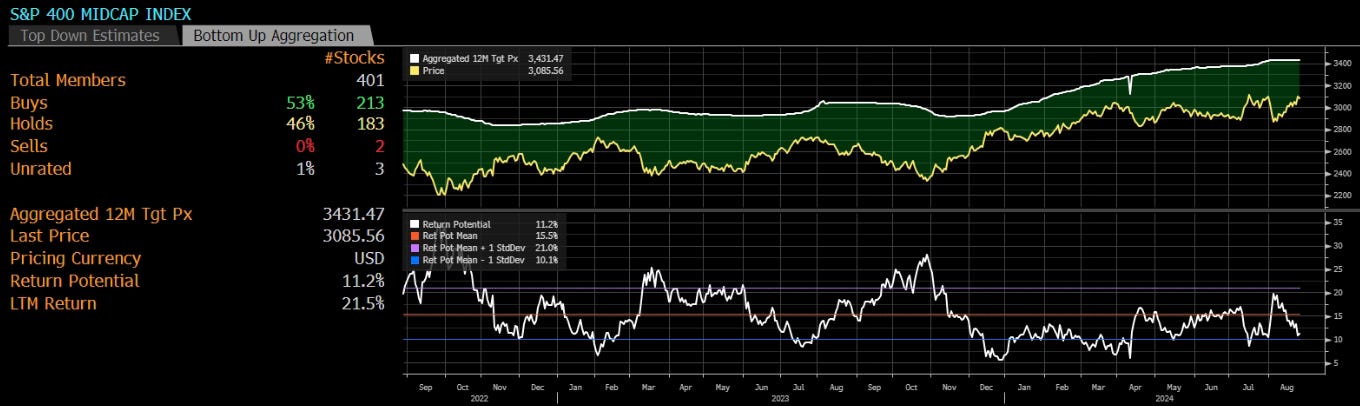Click the purple Mean + 1 StdDev swatch
Screen dimensions: 1360x406
coord(414,247)
